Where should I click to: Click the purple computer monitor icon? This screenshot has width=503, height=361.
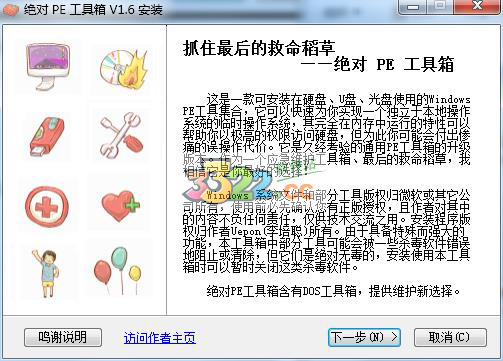tap(48, 67)
